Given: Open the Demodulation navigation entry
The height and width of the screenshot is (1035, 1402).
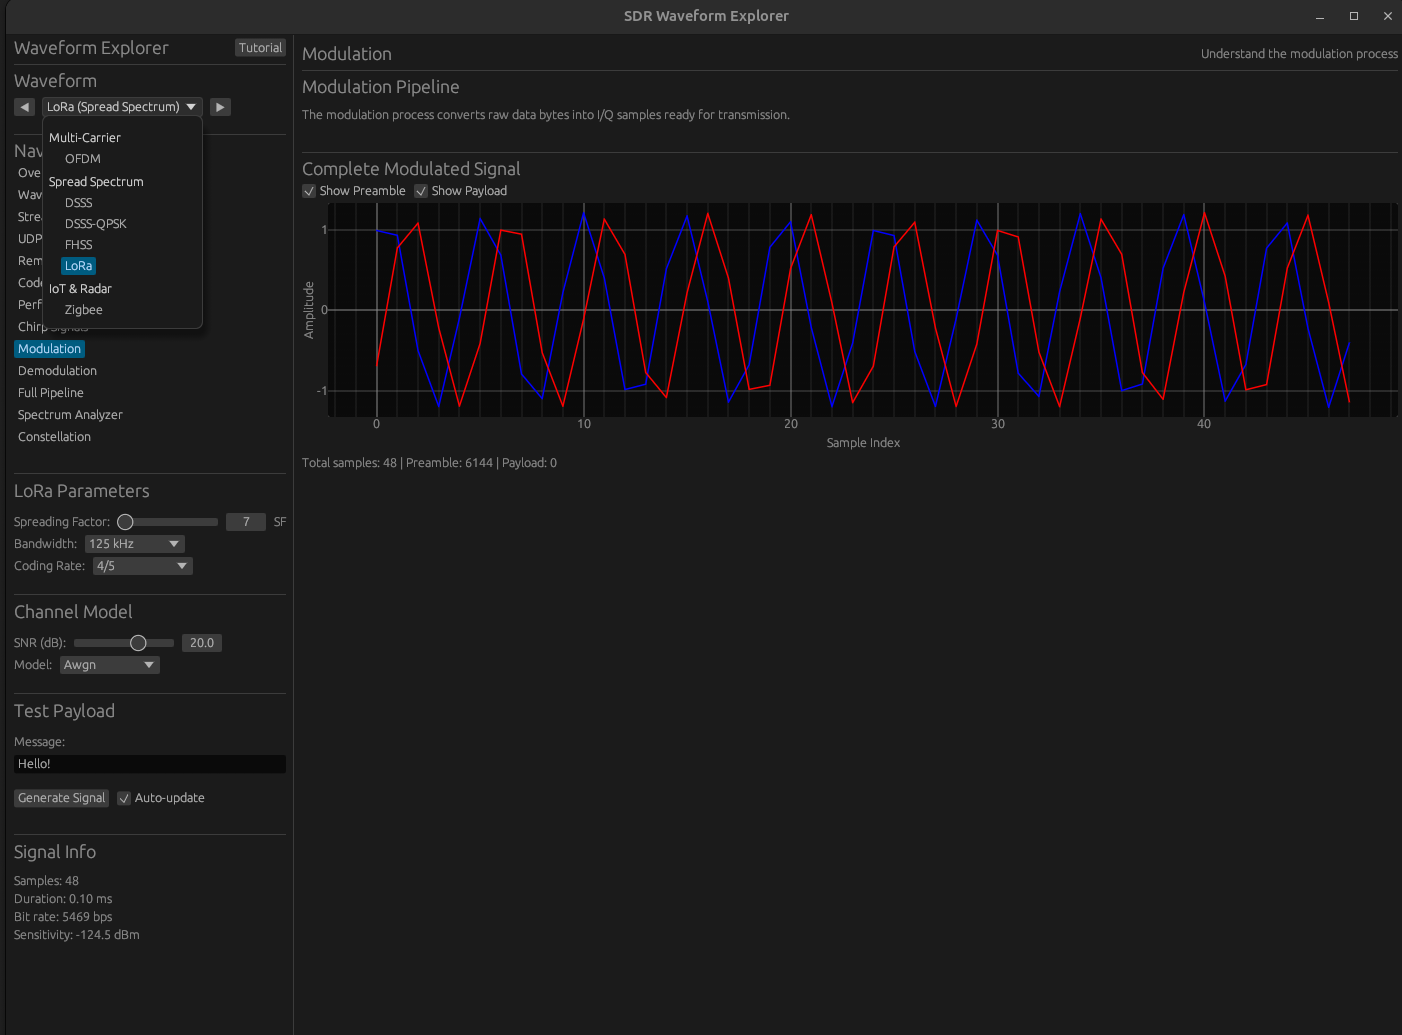Looking at the screenshot, I should tap(57, 370).
